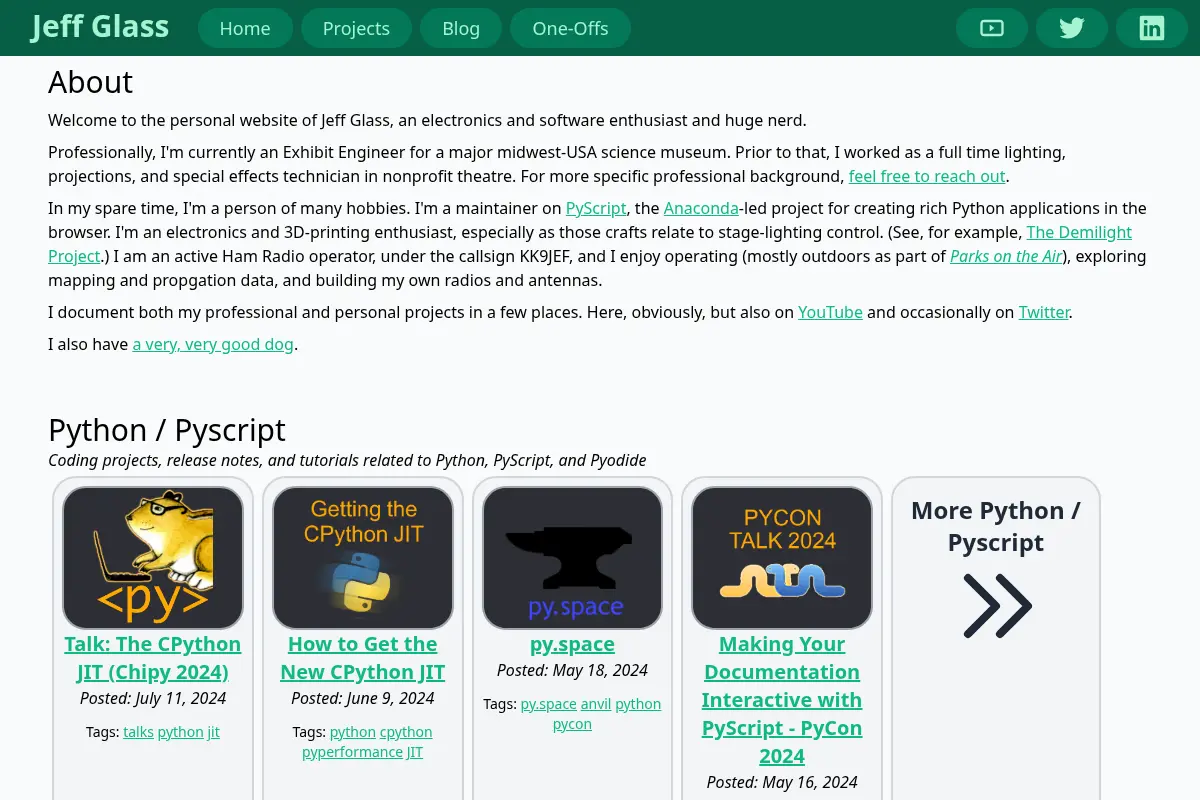The height and width of the screenshot is (800, 1200).
Task: Open the Getting the CPython JIT thumbnail
Action: (363, 558)
